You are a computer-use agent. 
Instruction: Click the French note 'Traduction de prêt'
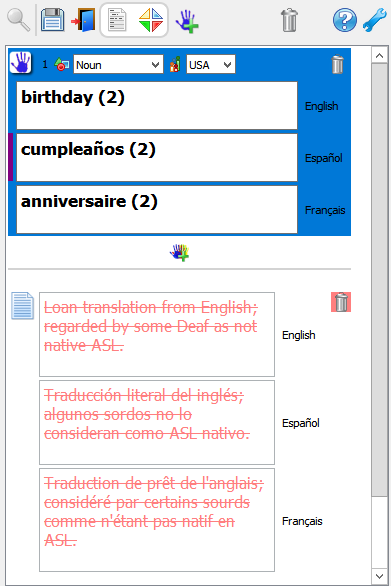point(157,520)
